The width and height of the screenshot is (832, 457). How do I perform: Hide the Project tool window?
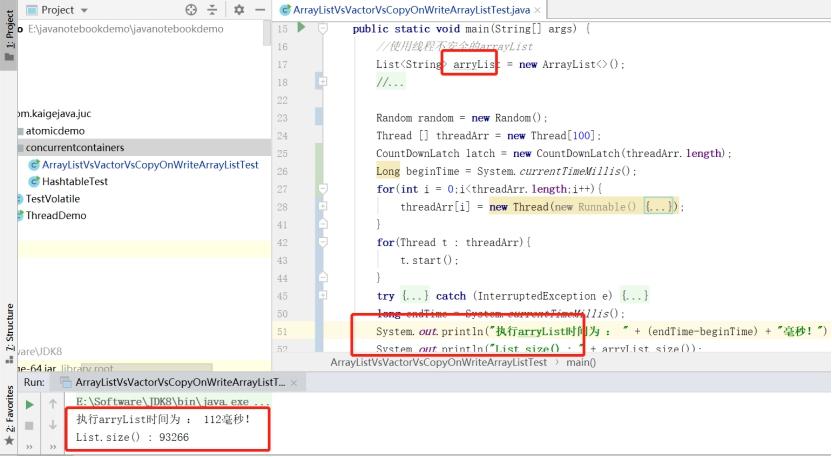pyautogui.click(x=260, y=10)
